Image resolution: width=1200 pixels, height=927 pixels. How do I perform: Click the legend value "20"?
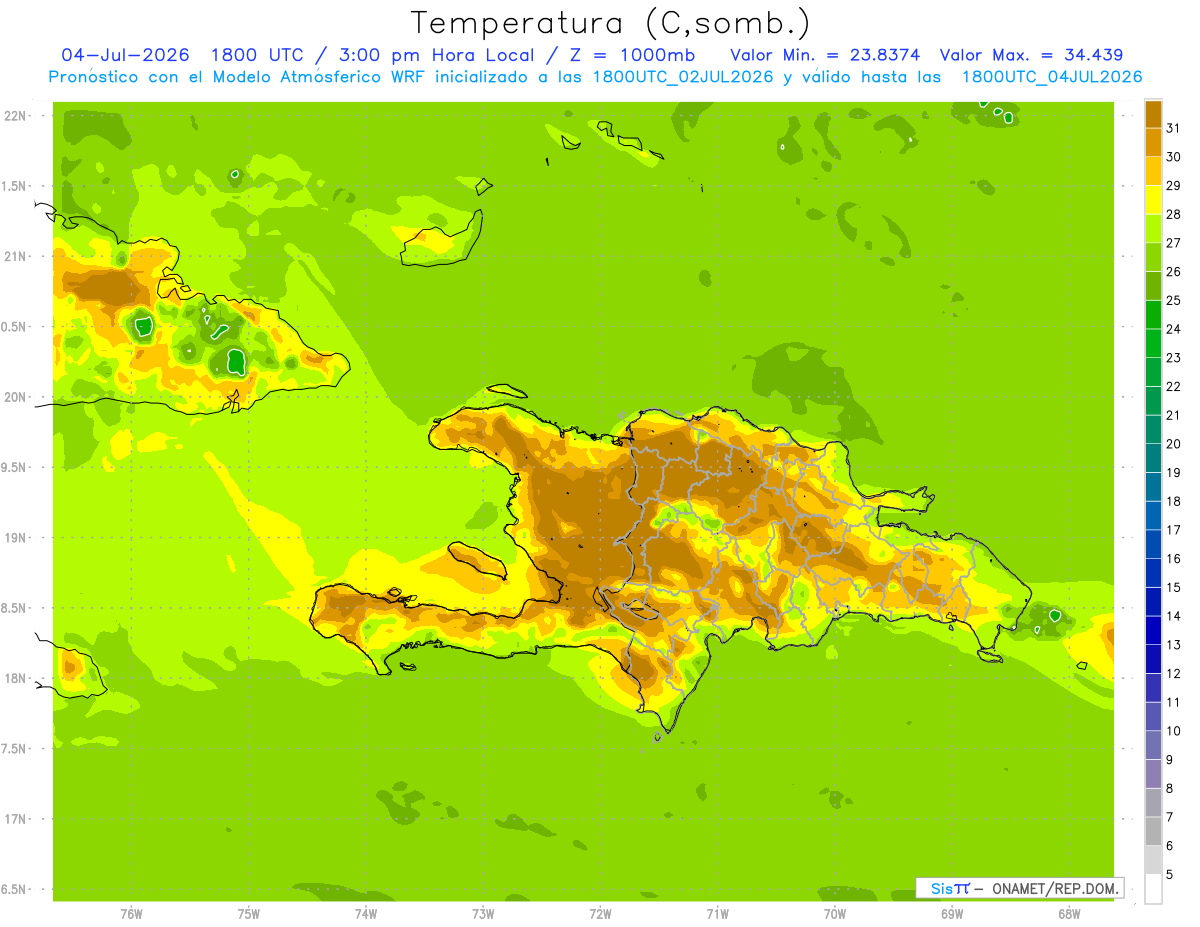pos(1174,444)
